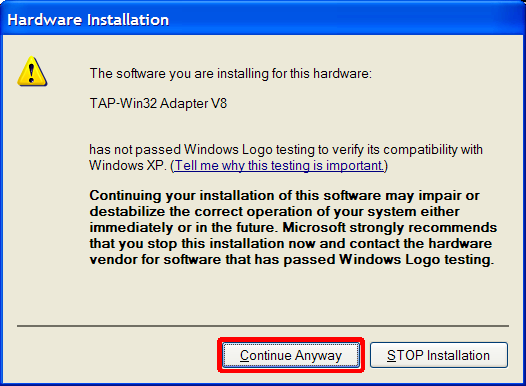Click the bold 'destabilize the correct operation' line

pyautogui.click(x=274, y=212)
